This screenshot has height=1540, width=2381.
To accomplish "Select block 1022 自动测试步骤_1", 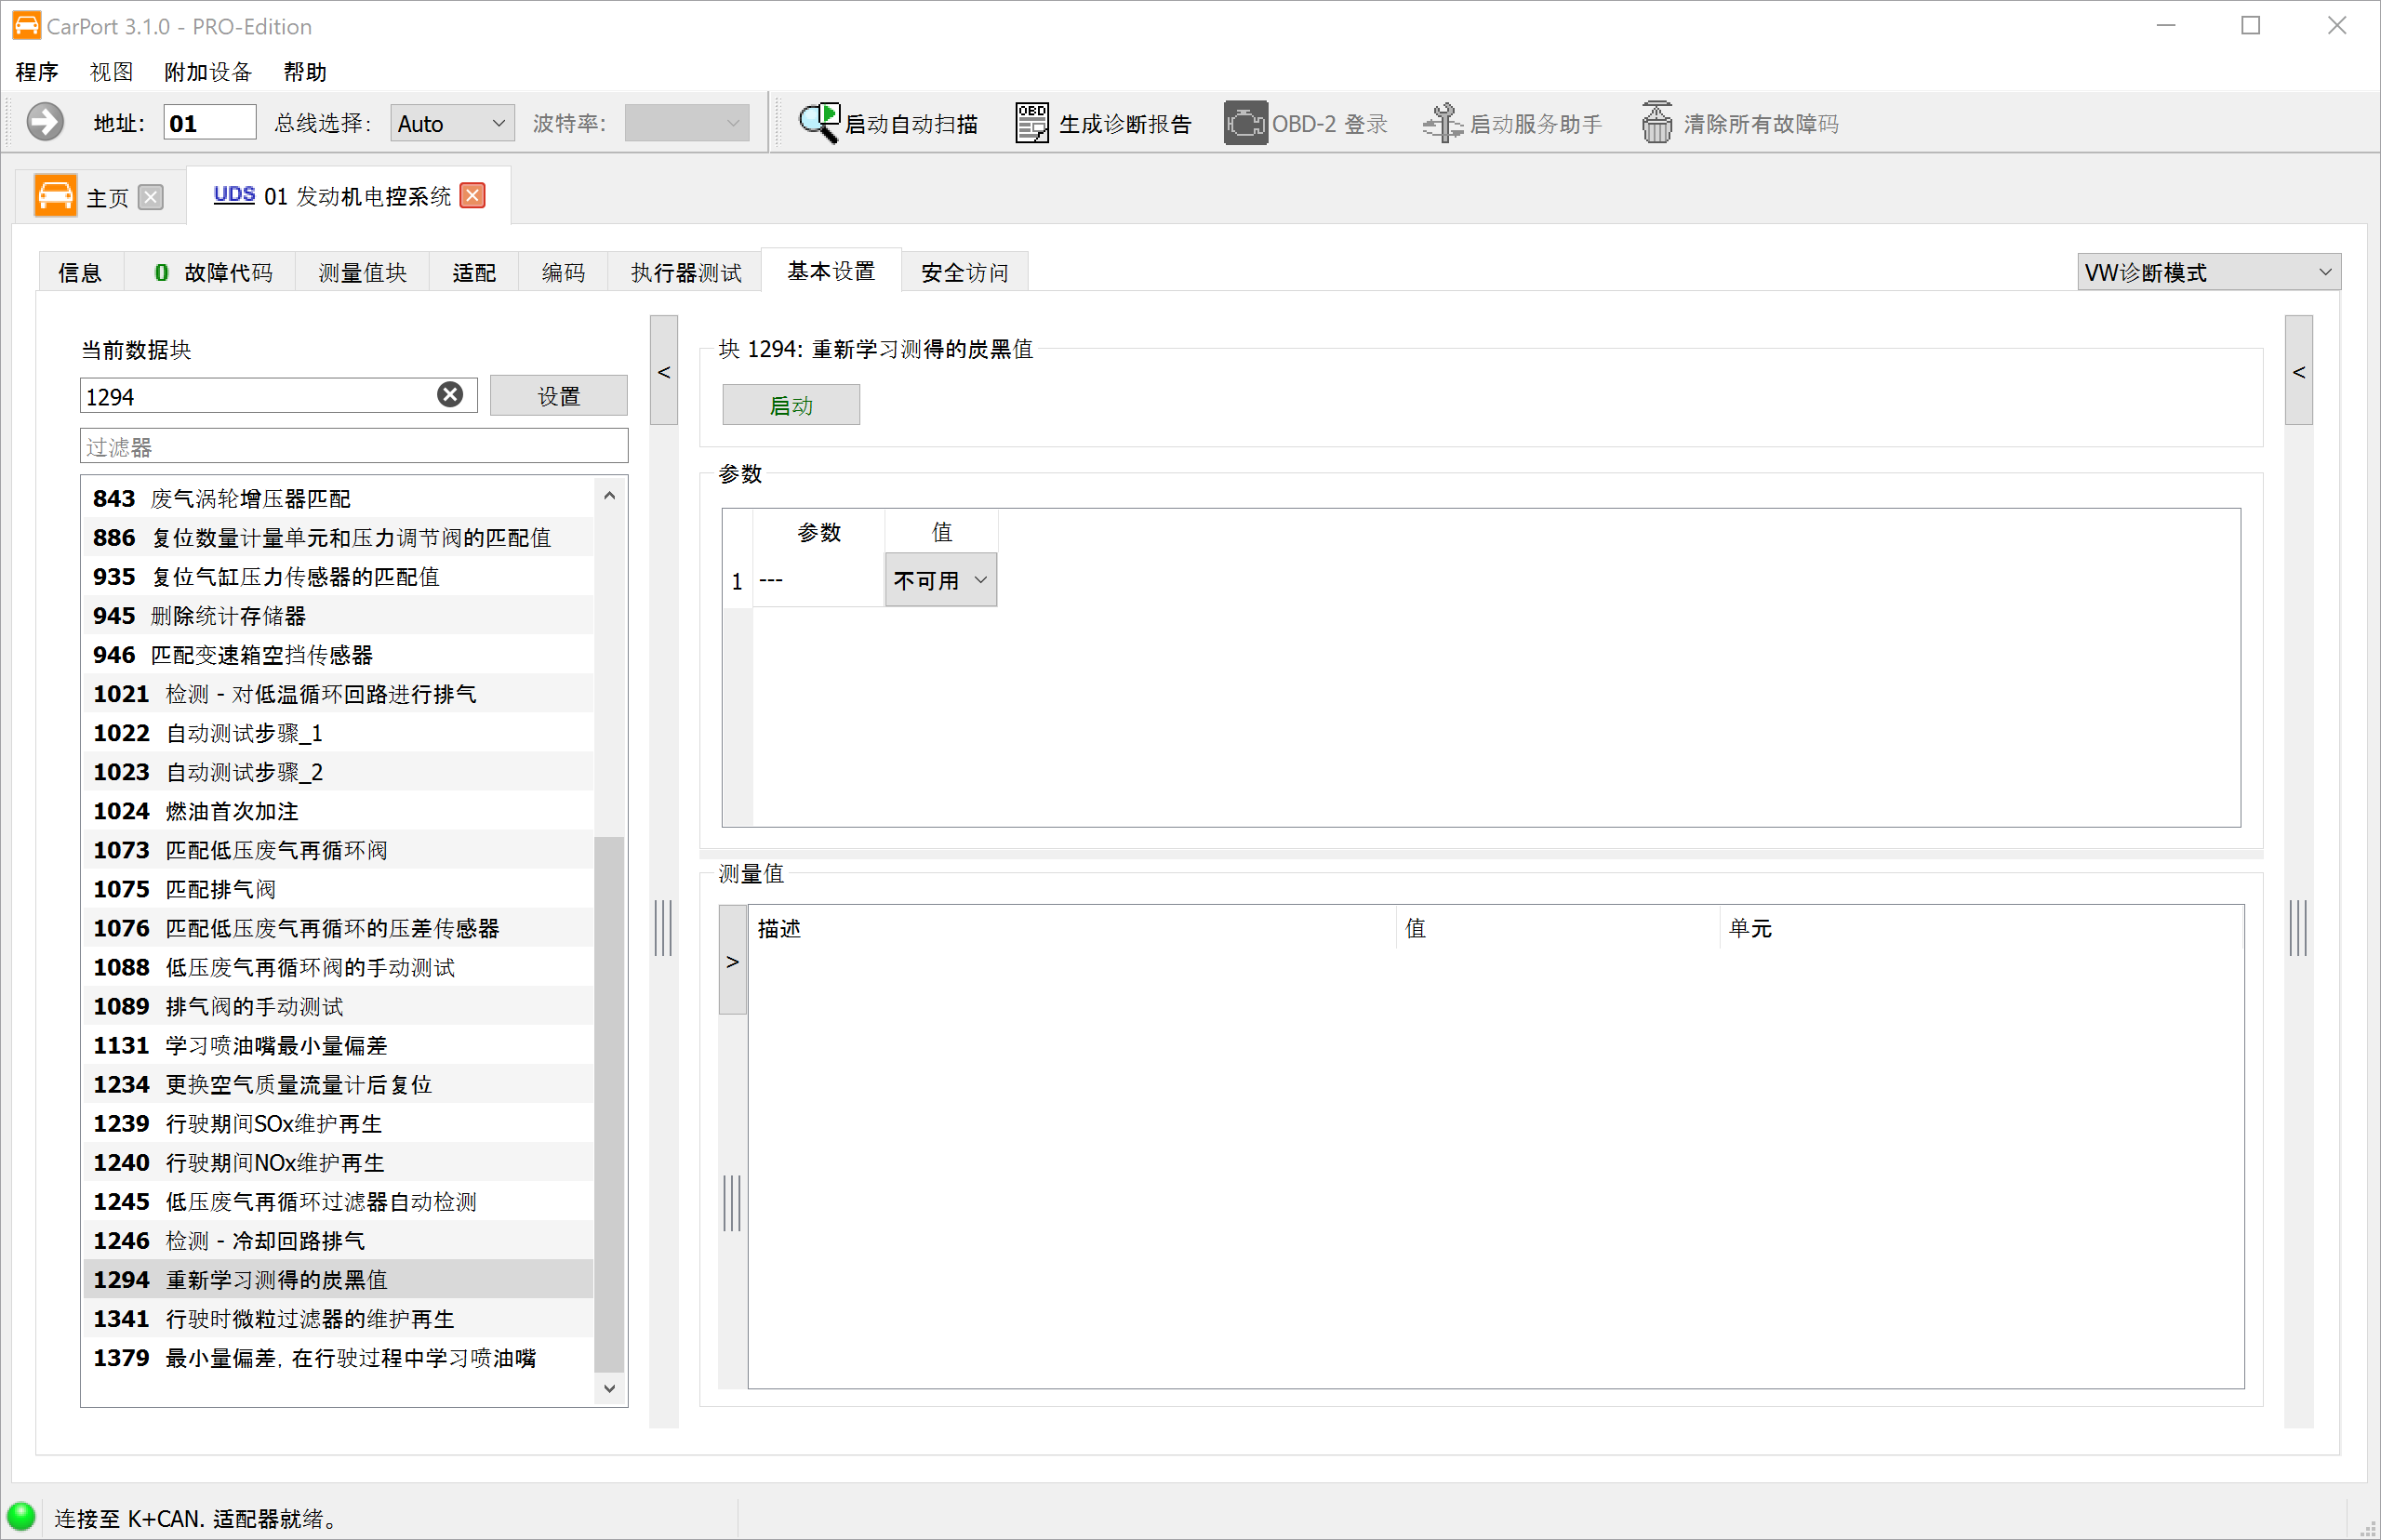I will (338, 733).
